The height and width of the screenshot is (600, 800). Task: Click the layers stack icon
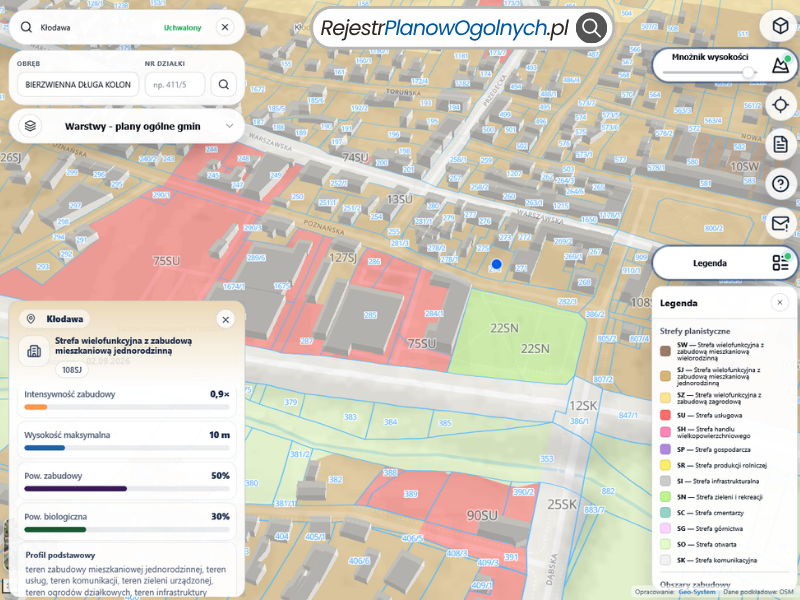point(30,126)
